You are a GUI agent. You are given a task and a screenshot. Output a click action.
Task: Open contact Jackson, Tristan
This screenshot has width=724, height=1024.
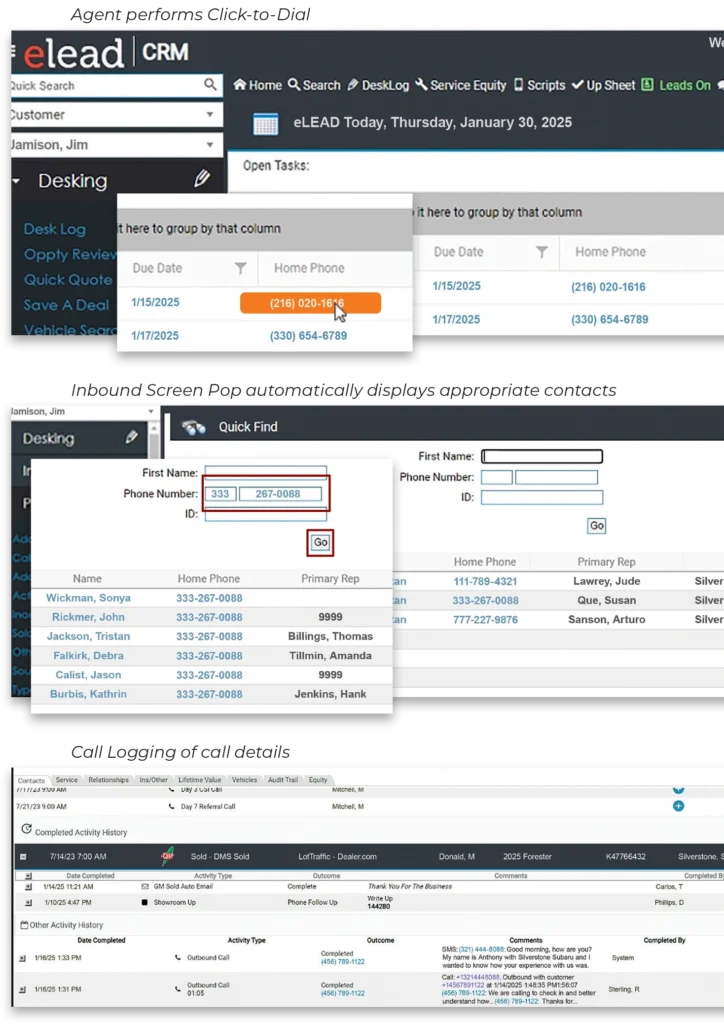point(88,636)
